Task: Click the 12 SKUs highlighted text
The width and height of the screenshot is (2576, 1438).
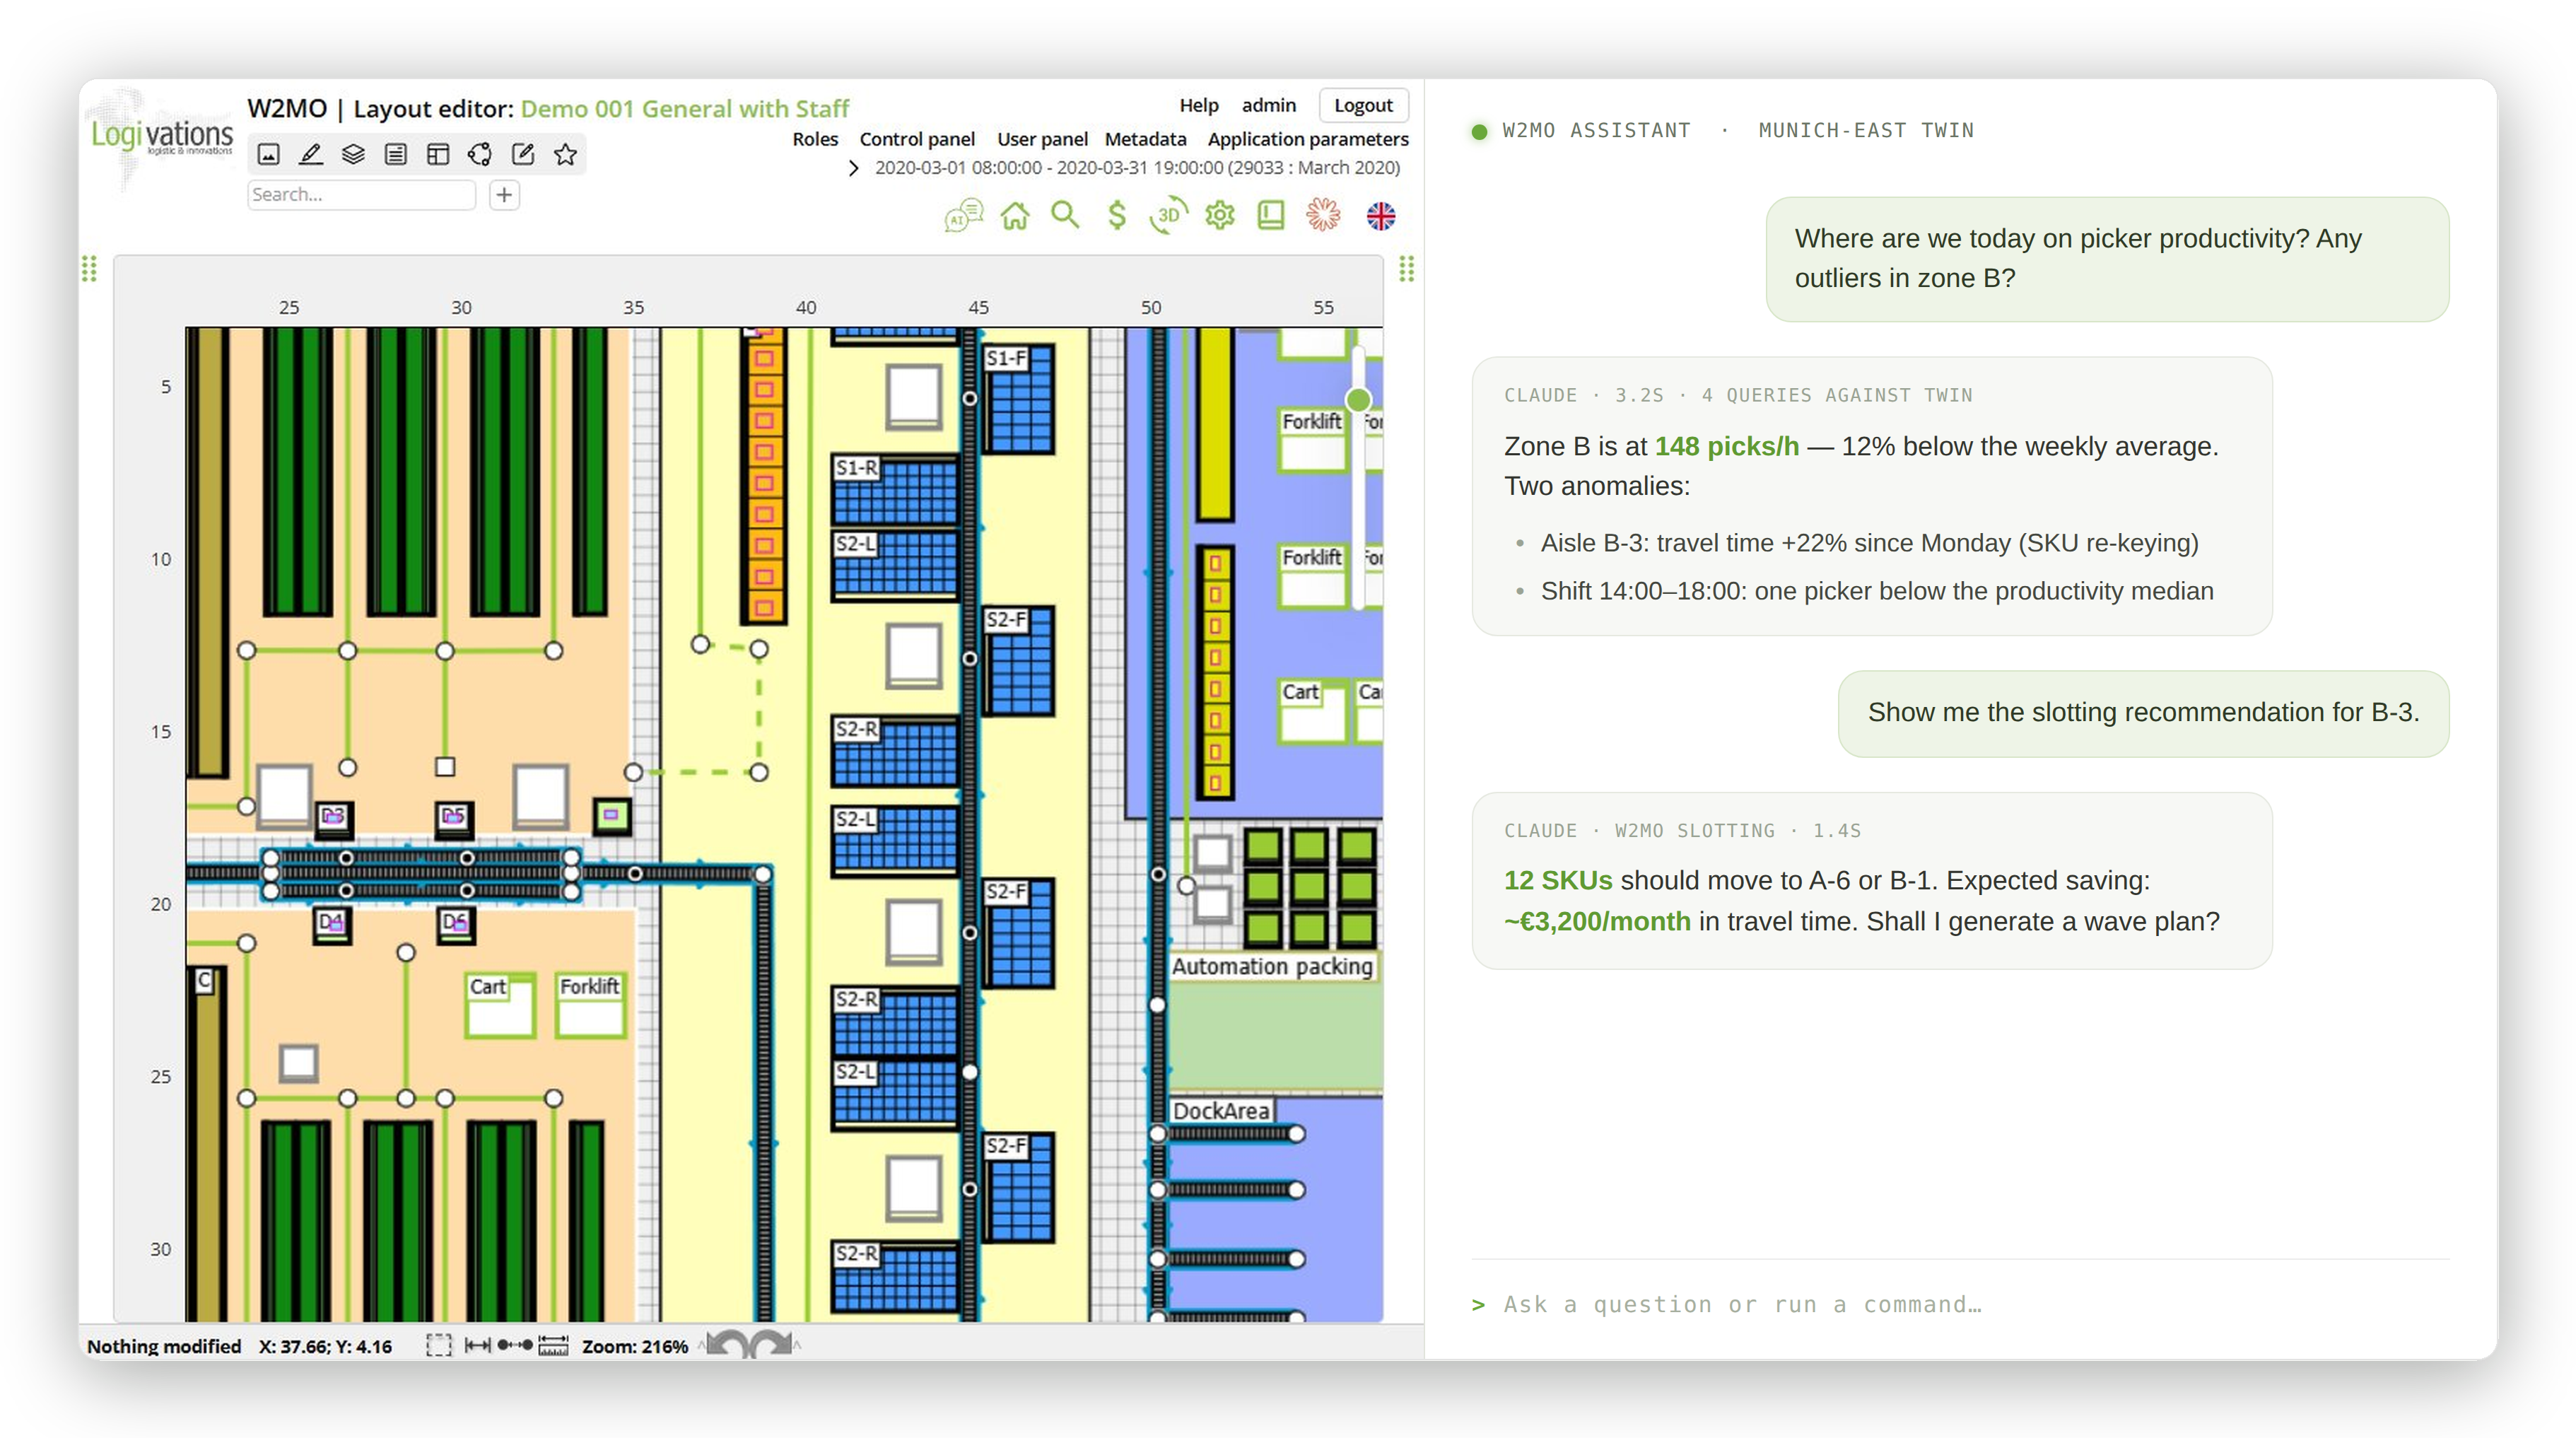Action: pyautogui.click(x=1558, y=880)
